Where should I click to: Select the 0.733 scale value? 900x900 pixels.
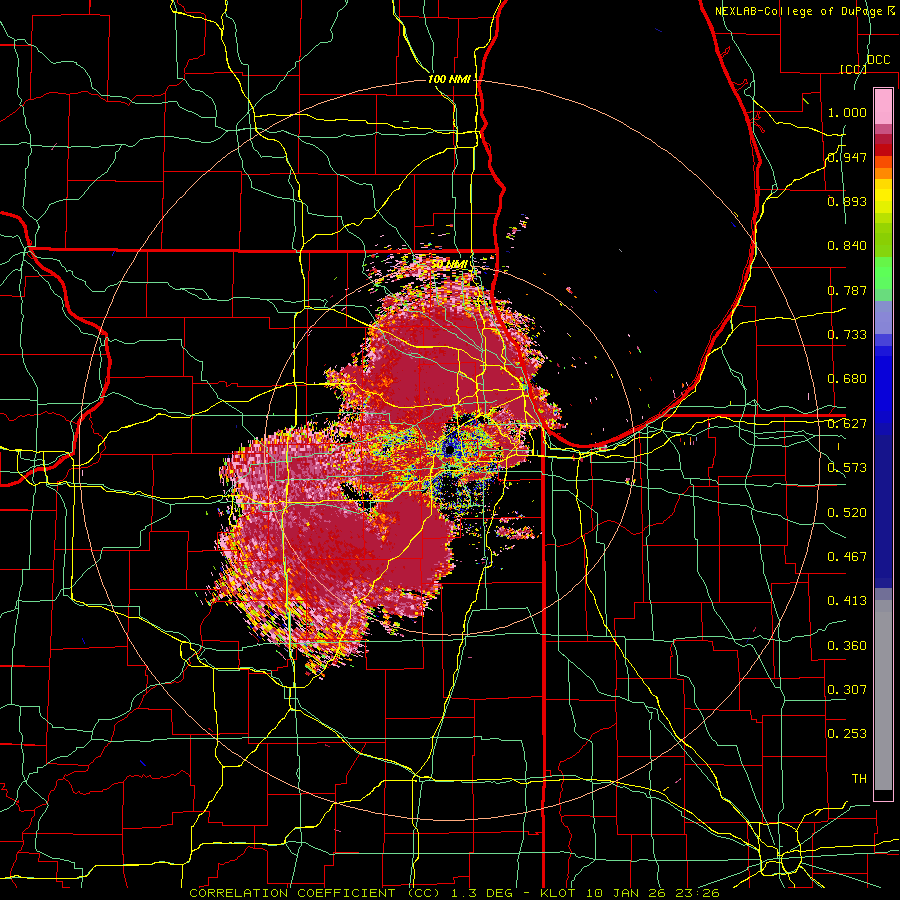tap(847, 335)
